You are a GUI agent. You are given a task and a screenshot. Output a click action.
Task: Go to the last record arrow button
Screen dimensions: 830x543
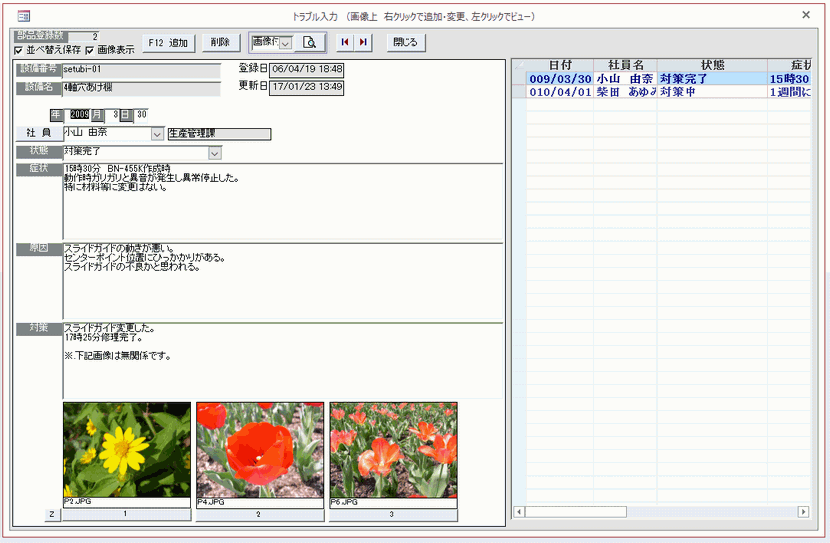(x=363, y=42)
